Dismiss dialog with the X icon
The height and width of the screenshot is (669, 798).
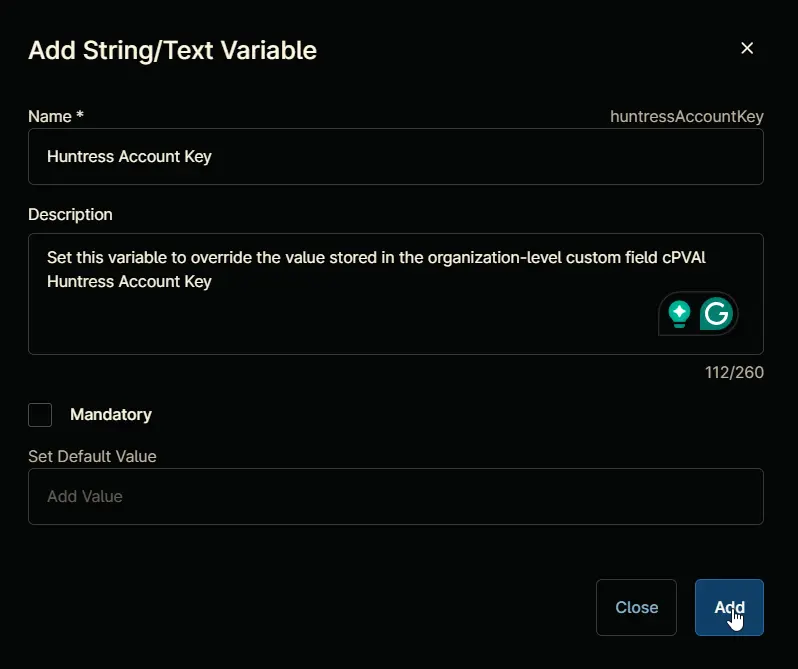[x=747, y=48]
